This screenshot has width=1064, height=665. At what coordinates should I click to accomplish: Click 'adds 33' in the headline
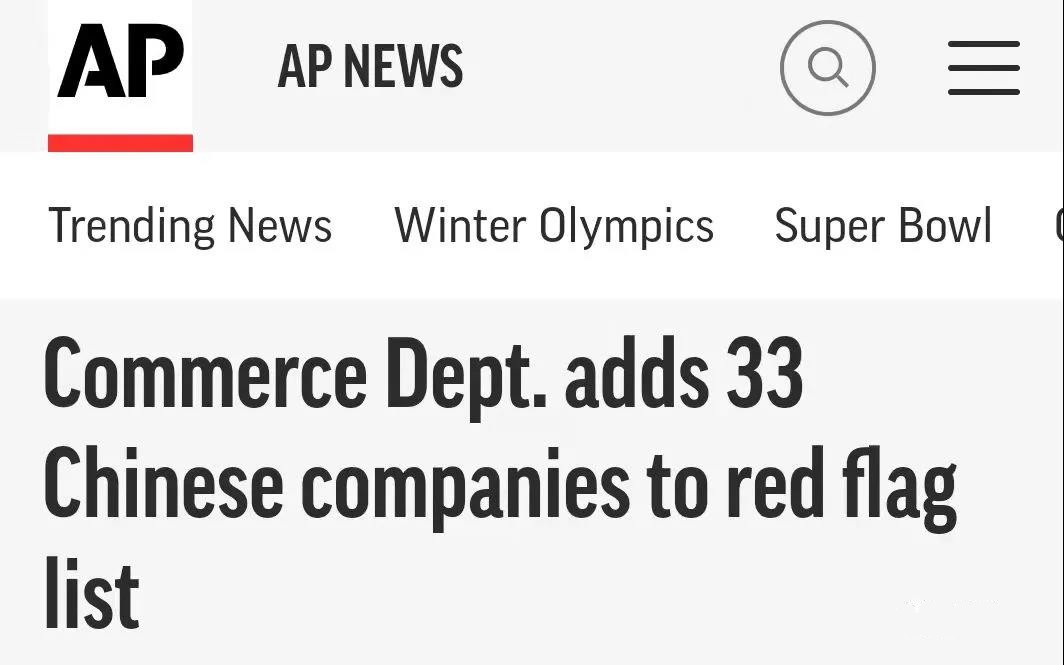click(684, 375)
